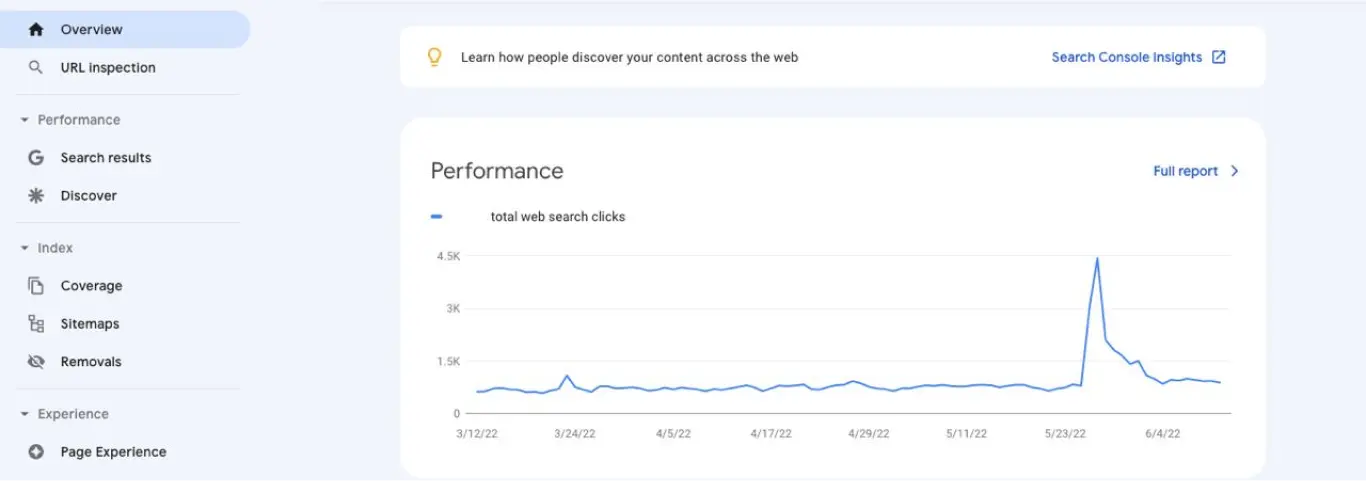The image size is (1366, 481).
Task: Select Search results in sidebar
Action: coord(106,158)
